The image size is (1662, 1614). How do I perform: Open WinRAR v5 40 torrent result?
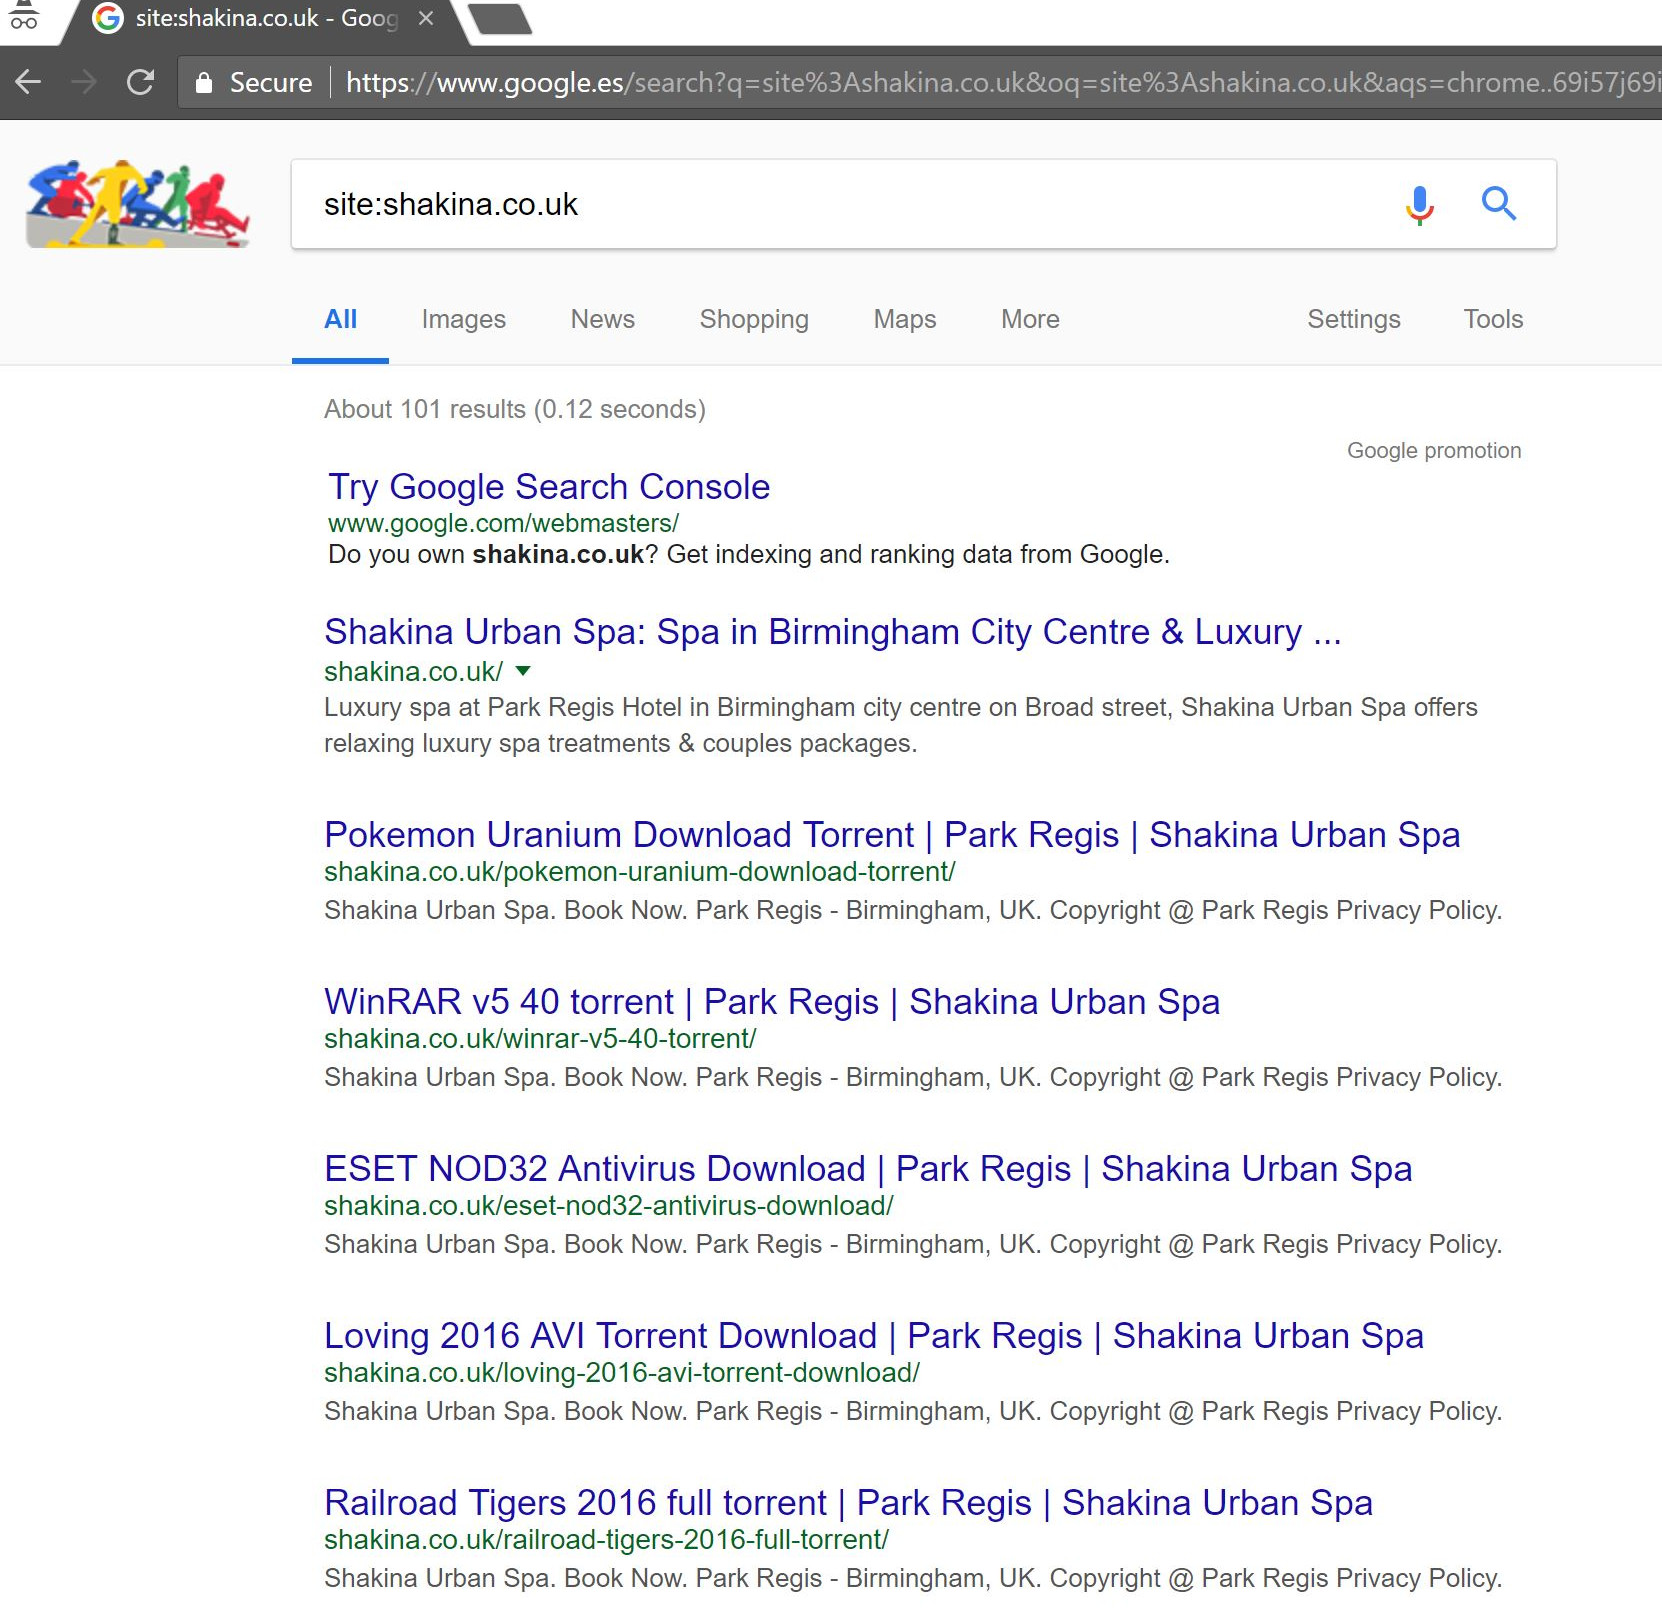coord(772,1002)
